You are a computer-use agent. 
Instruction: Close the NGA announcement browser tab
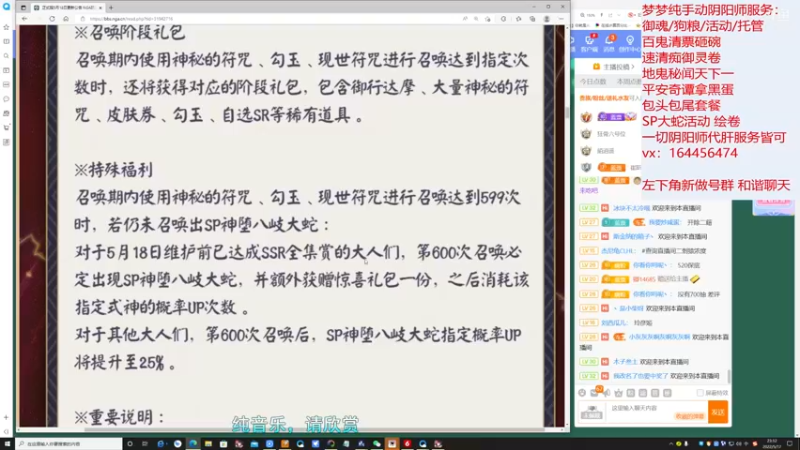[x=100, y=8]
